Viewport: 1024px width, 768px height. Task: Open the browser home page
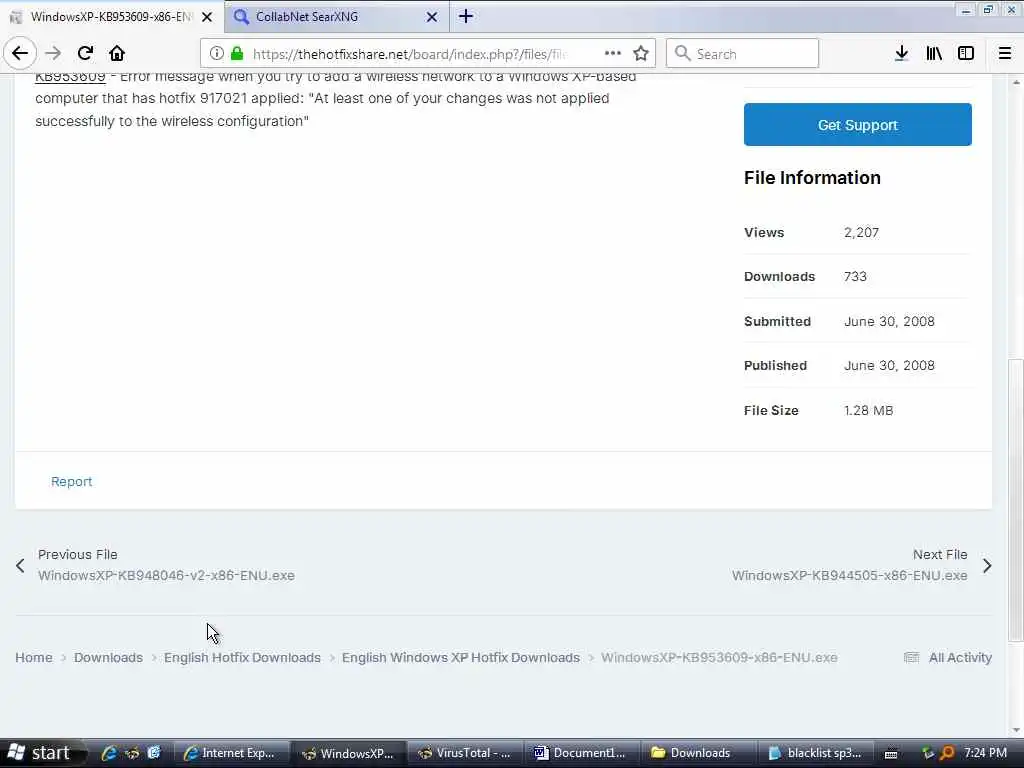[x=117, y=54]
